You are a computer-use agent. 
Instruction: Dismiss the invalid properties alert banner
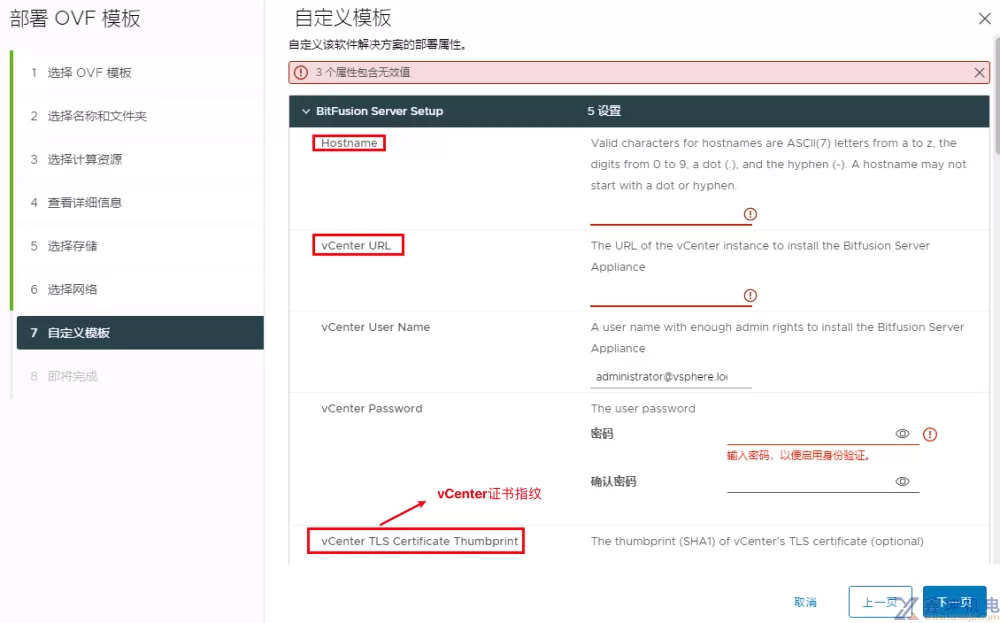point(980,73)
